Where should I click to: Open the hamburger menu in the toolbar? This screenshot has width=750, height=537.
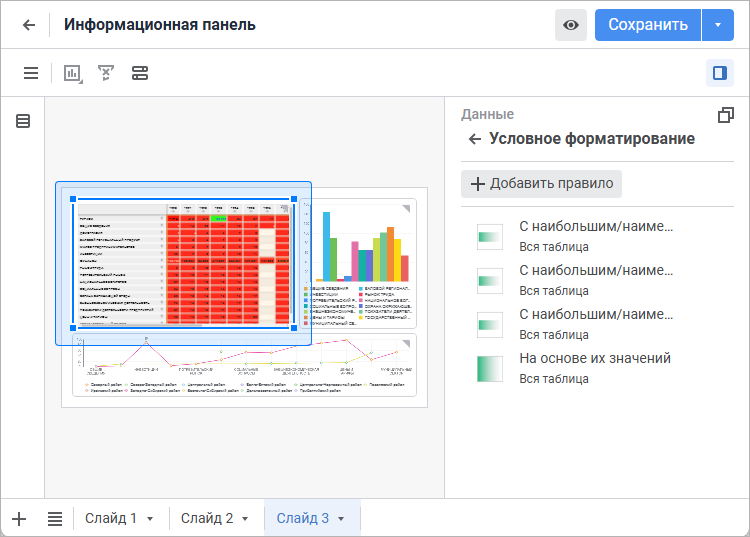click(31, 73)
